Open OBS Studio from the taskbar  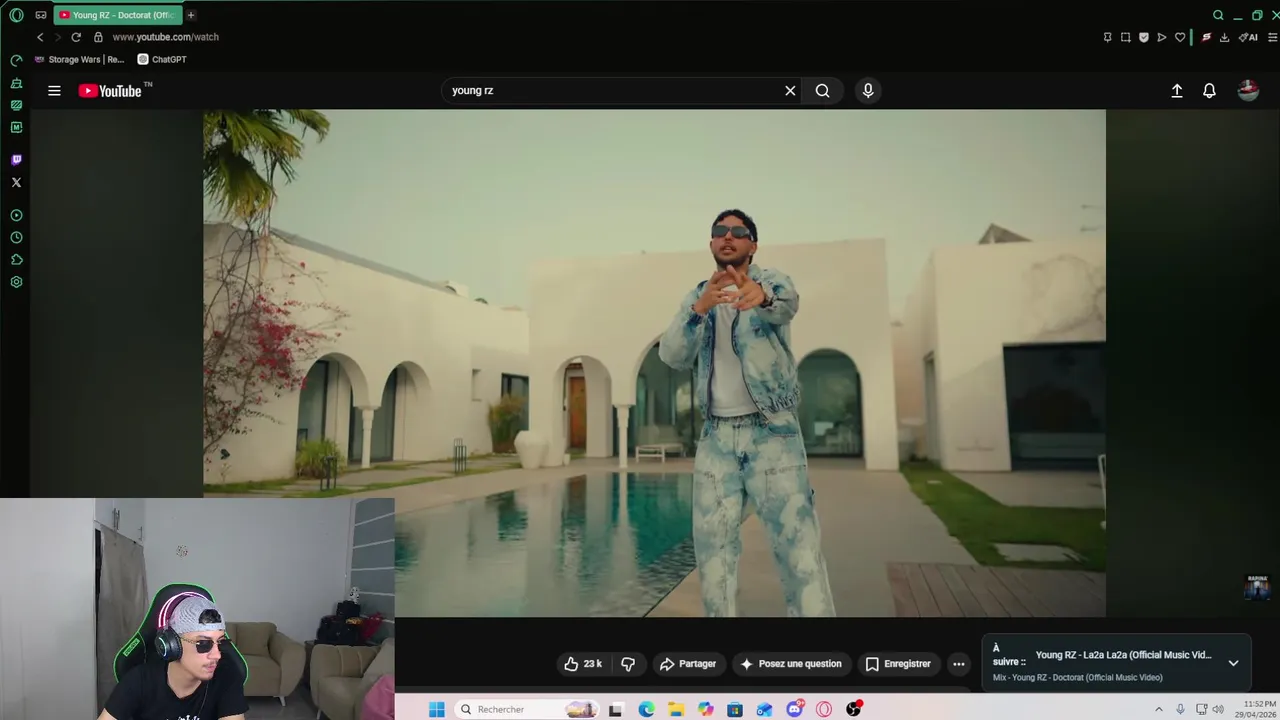click(854, 709)
